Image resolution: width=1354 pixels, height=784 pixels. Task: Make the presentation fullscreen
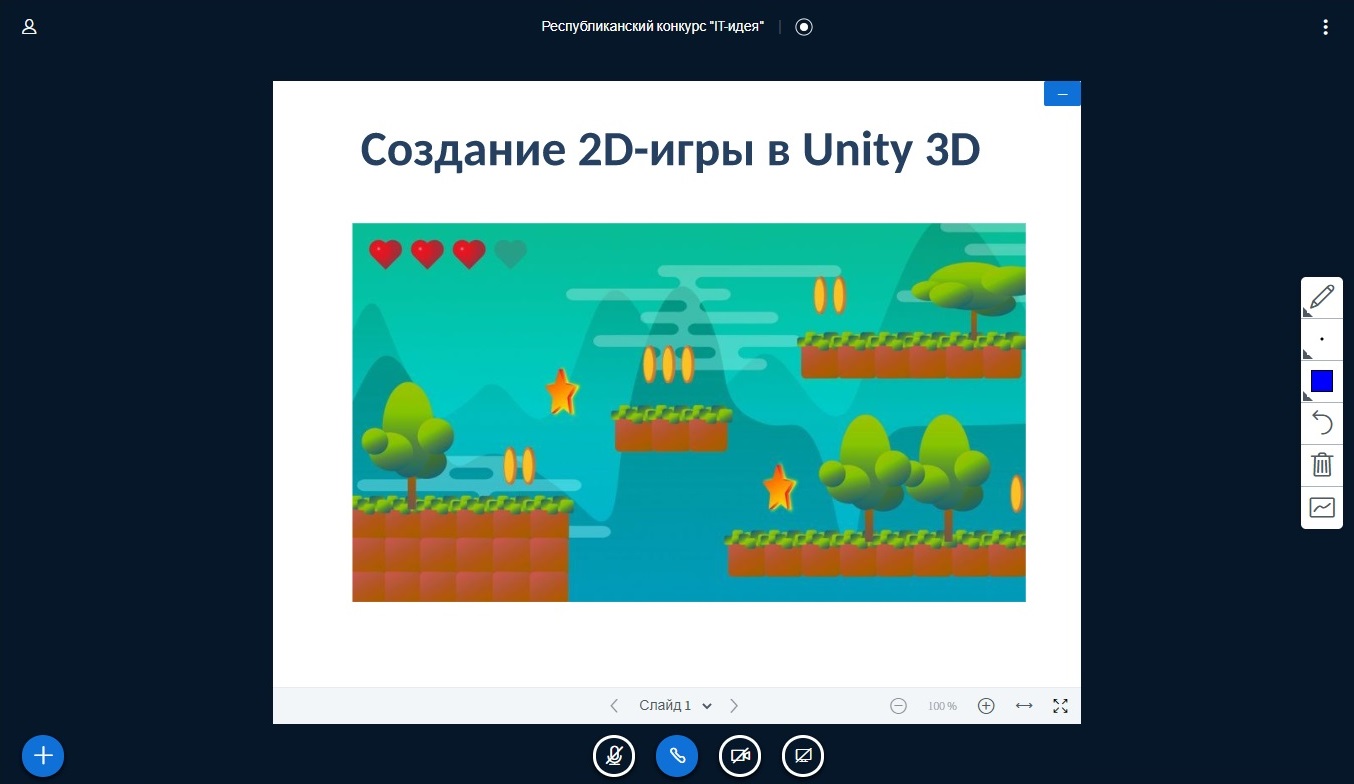point(1061,706)
